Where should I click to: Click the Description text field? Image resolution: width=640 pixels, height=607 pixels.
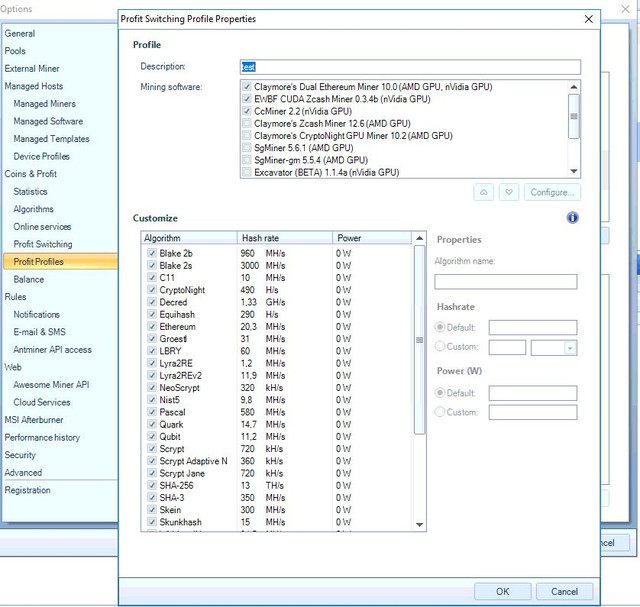pos(410,67)
